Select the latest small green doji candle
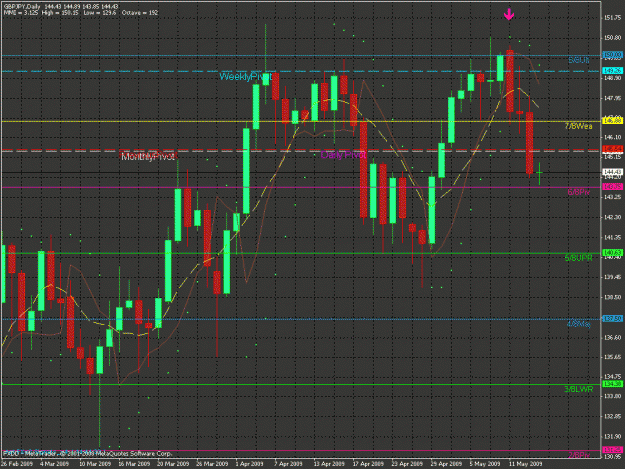625x469 pixels. (539, 173)
